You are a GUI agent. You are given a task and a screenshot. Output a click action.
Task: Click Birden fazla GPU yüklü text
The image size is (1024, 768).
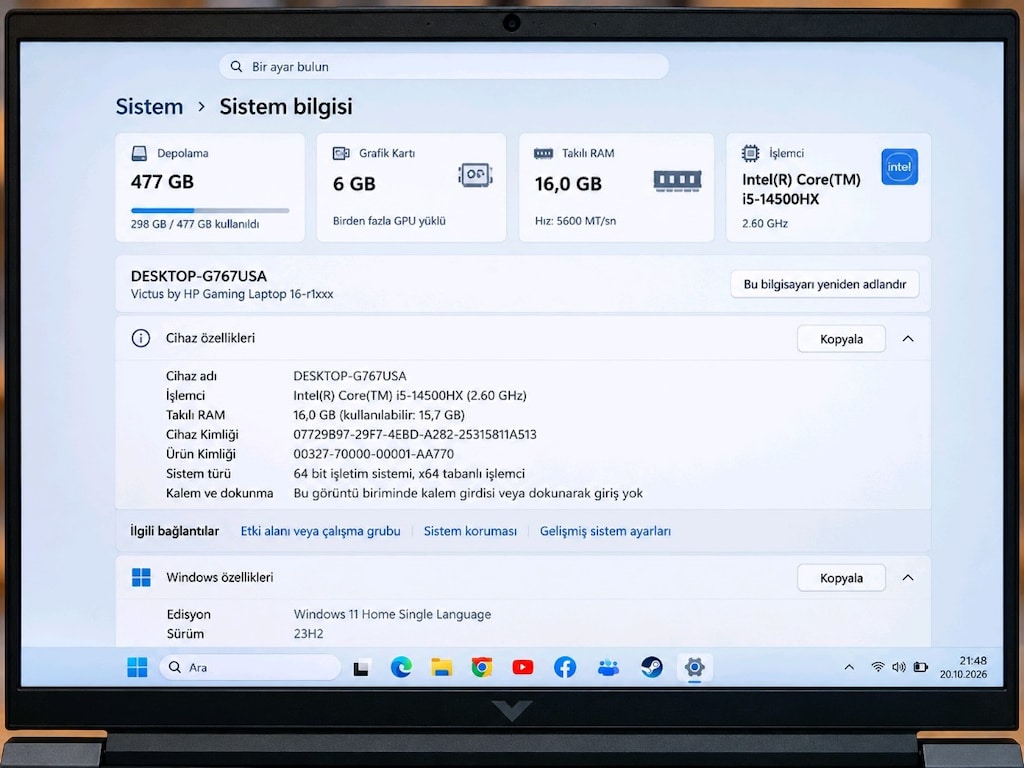(389, 221)
